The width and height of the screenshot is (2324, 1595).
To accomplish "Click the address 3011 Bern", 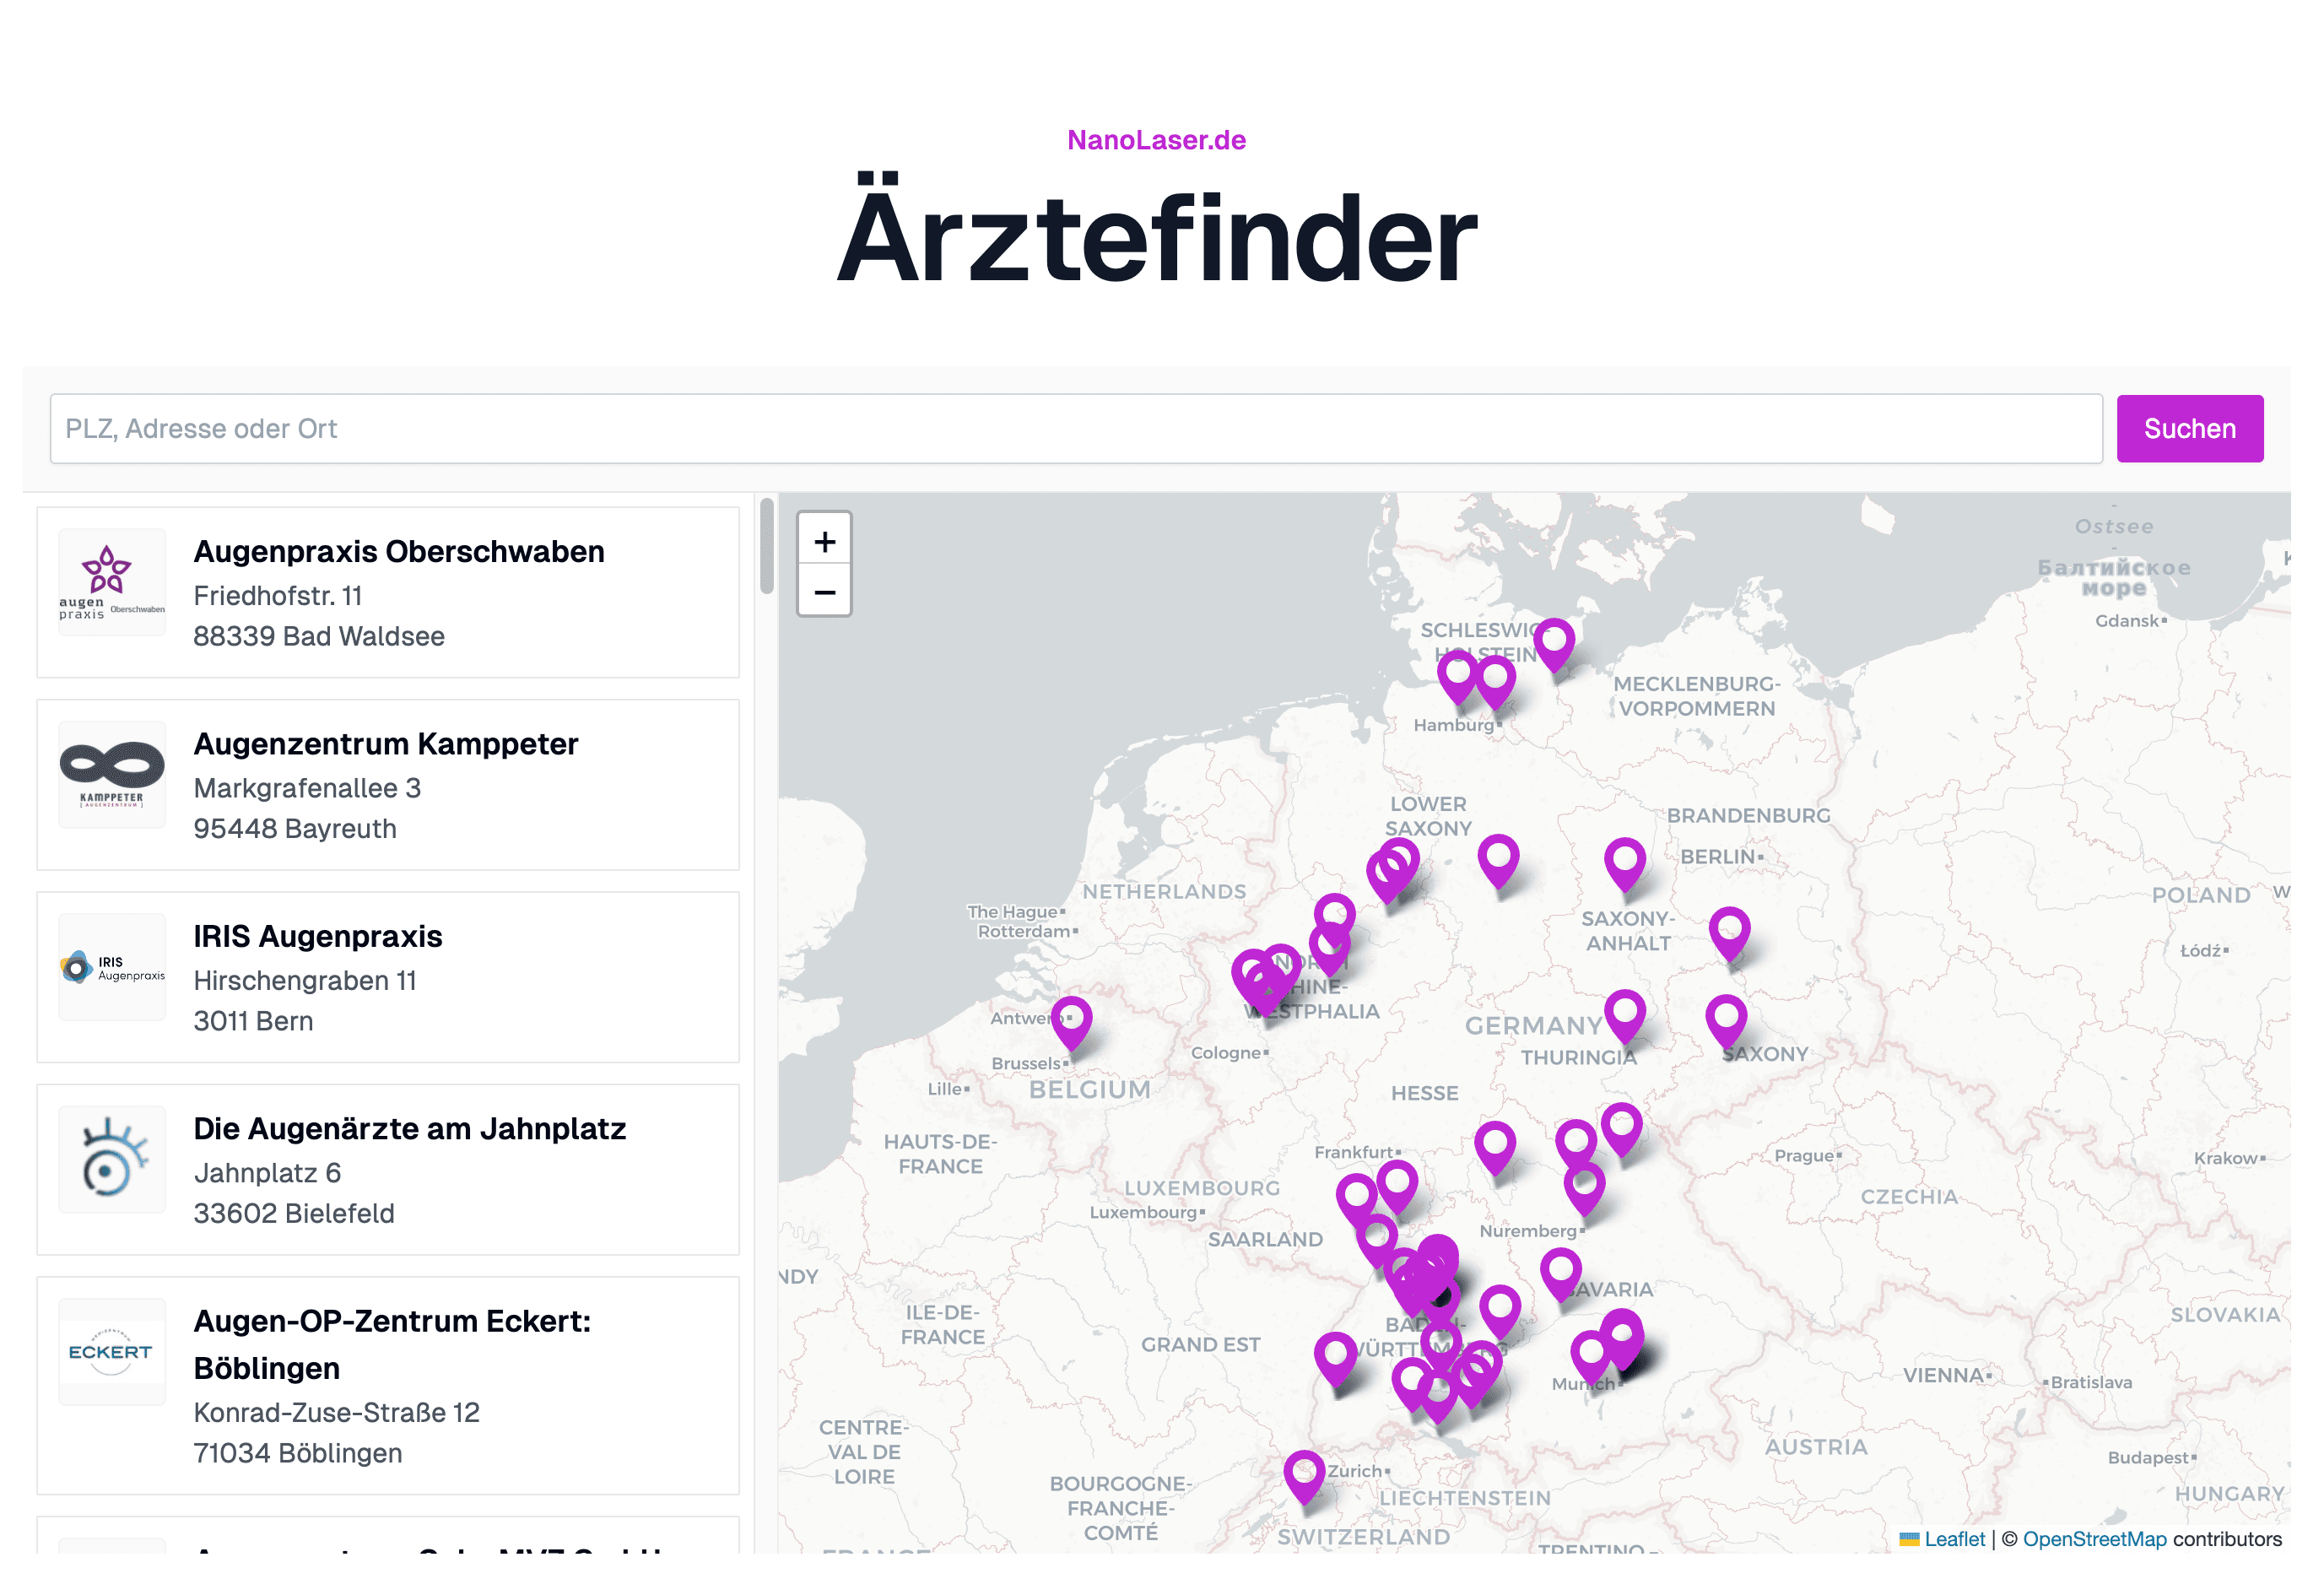I will (253, 1021).
